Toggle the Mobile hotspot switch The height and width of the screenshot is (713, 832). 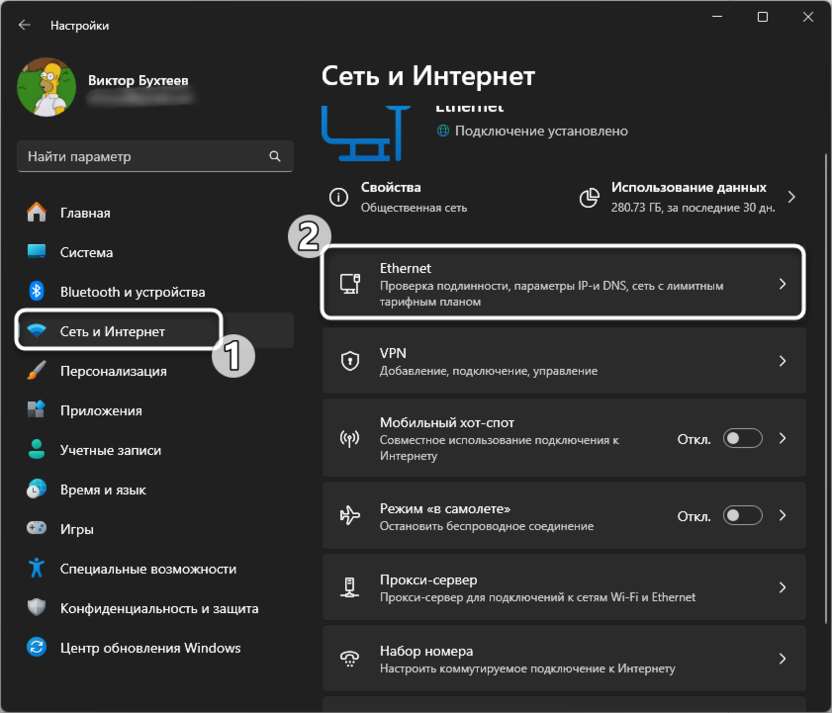[743, 438]
